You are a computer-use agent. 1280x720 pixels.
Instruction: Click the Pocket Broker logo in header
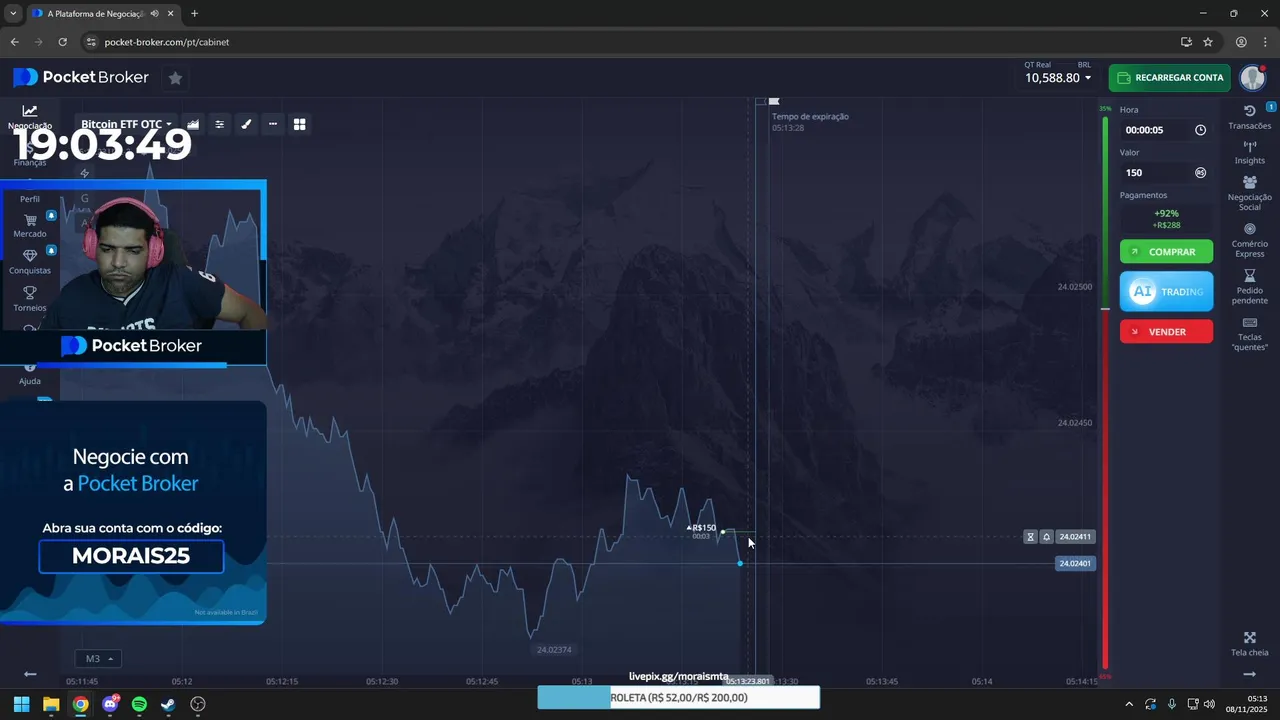(x=81, y=77)
